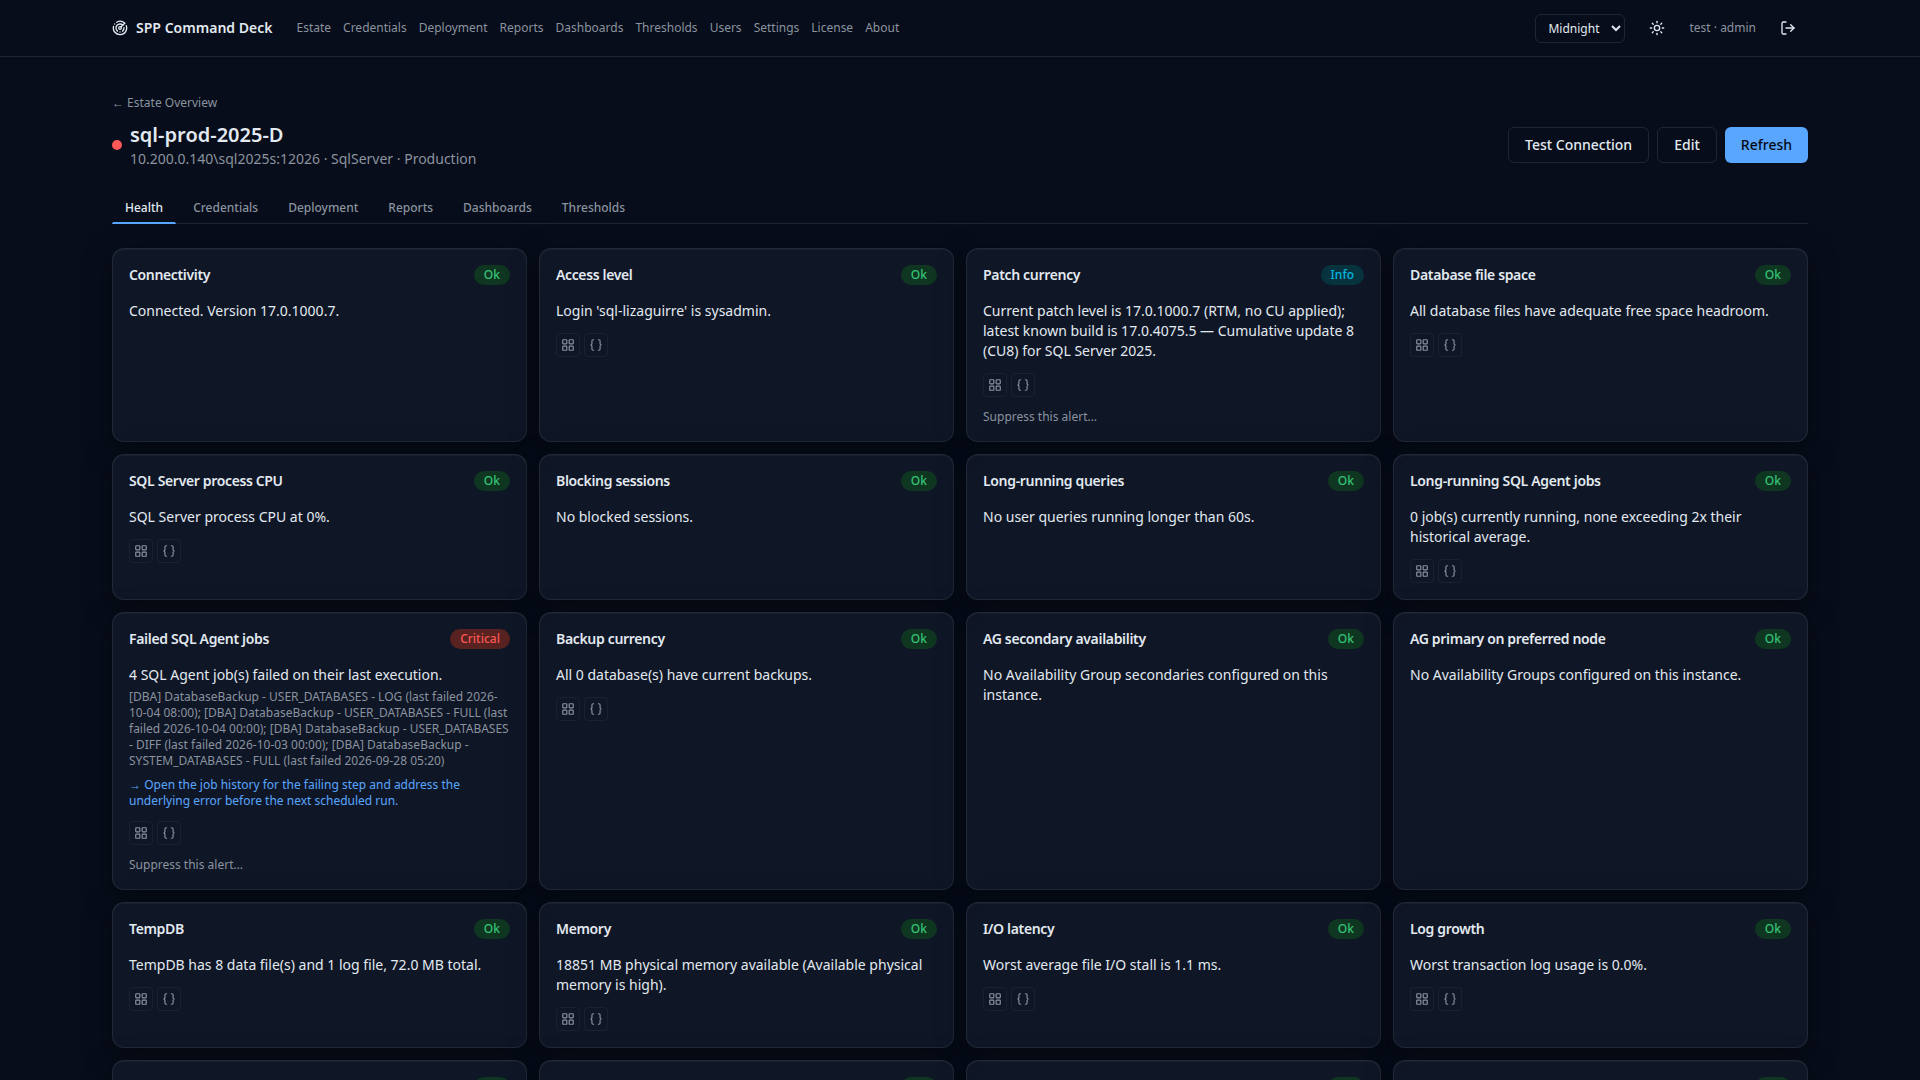Switch to the instance Deployment tab

coord(323,208)
